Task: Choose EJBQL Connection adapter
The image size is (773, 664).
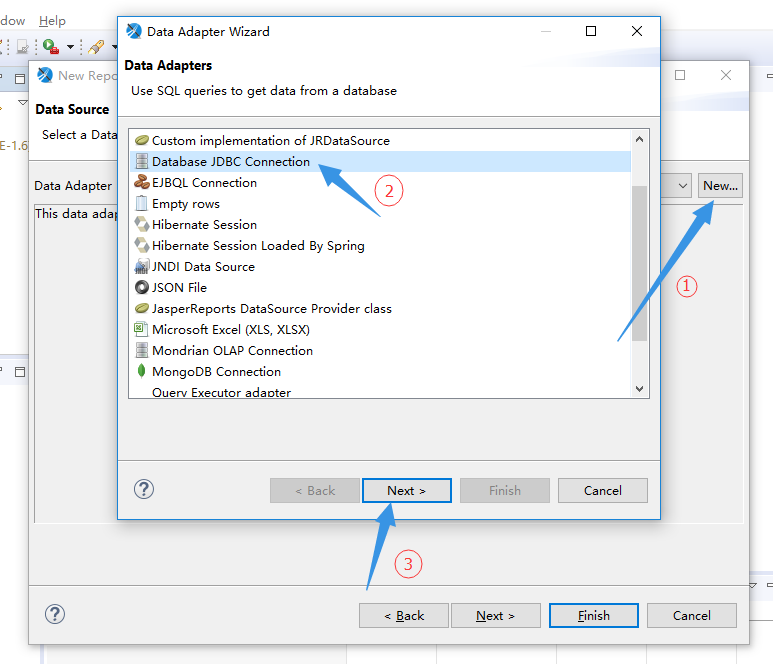Action: 381,183
